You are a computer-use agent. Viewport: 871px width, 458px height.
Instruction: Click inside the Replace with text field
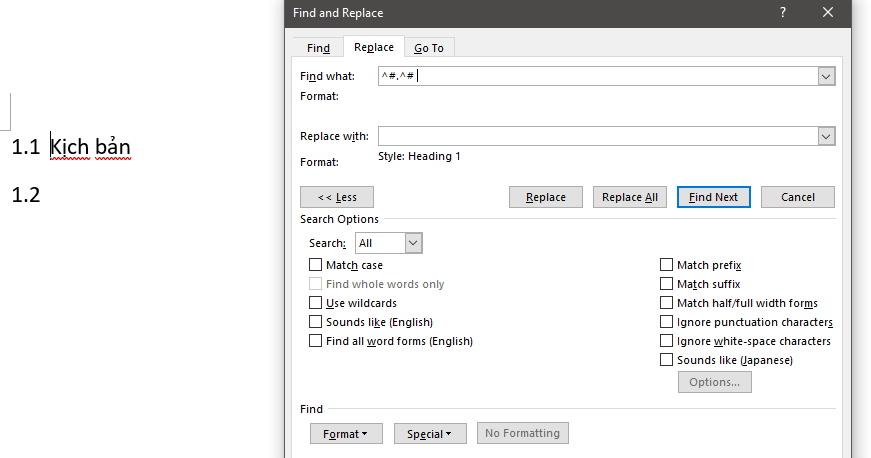597,136
